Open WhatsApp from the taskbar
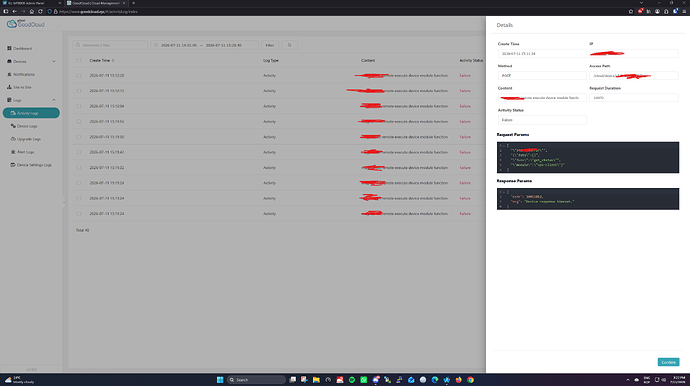The height and width of the screenshot is (386, 690). coord(363,379)
